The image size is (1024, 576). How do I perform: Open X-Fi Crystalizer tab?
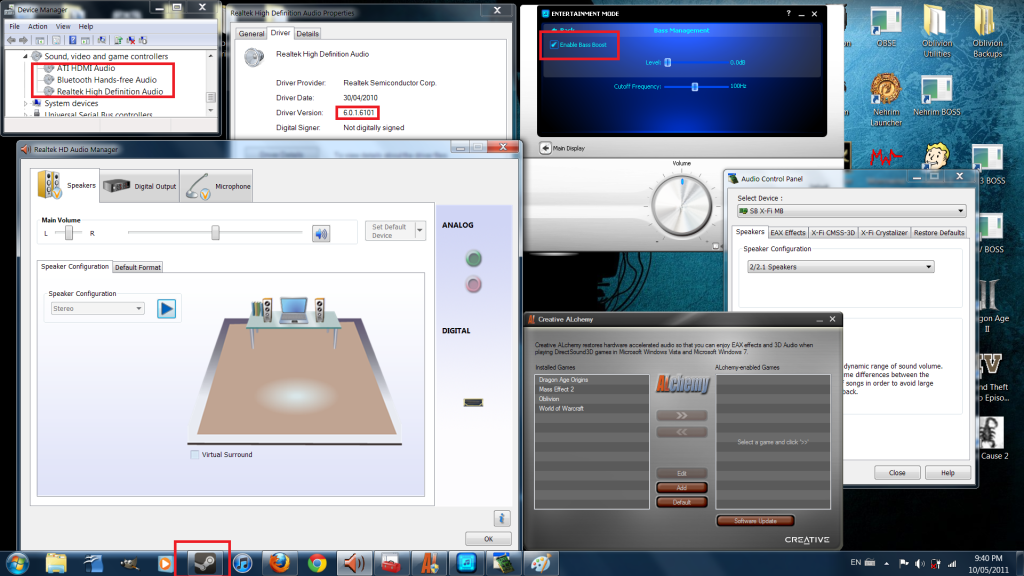tap(884, 232)
